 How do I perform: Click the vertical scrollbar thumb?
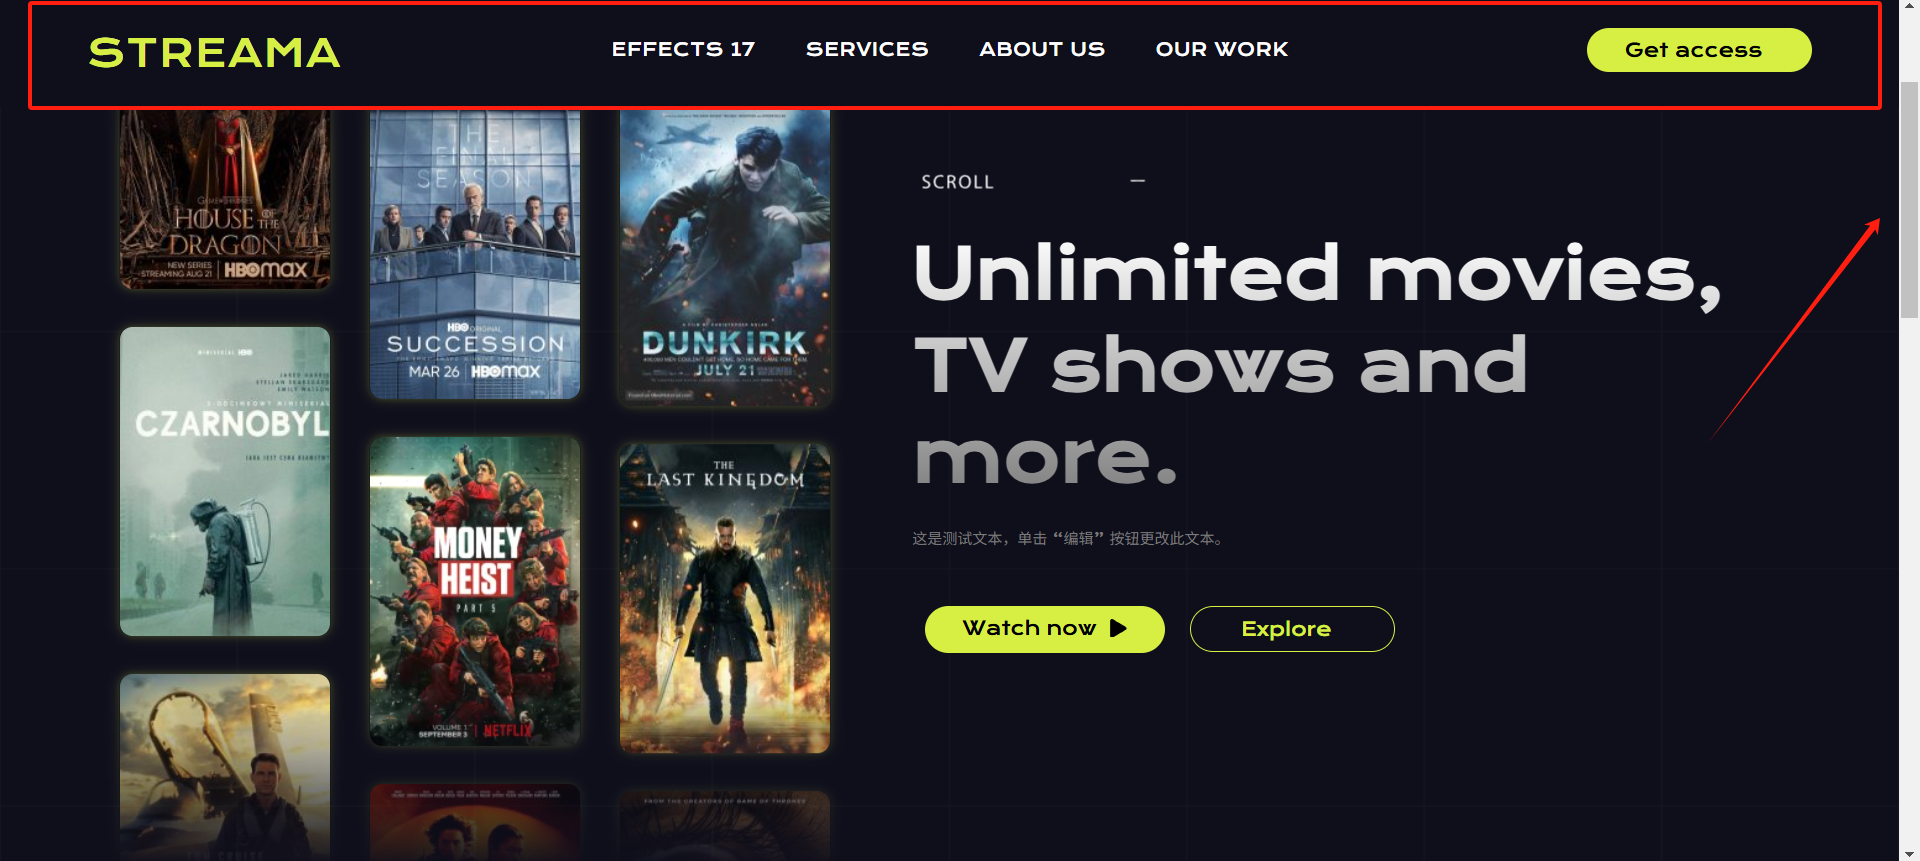1909,200
